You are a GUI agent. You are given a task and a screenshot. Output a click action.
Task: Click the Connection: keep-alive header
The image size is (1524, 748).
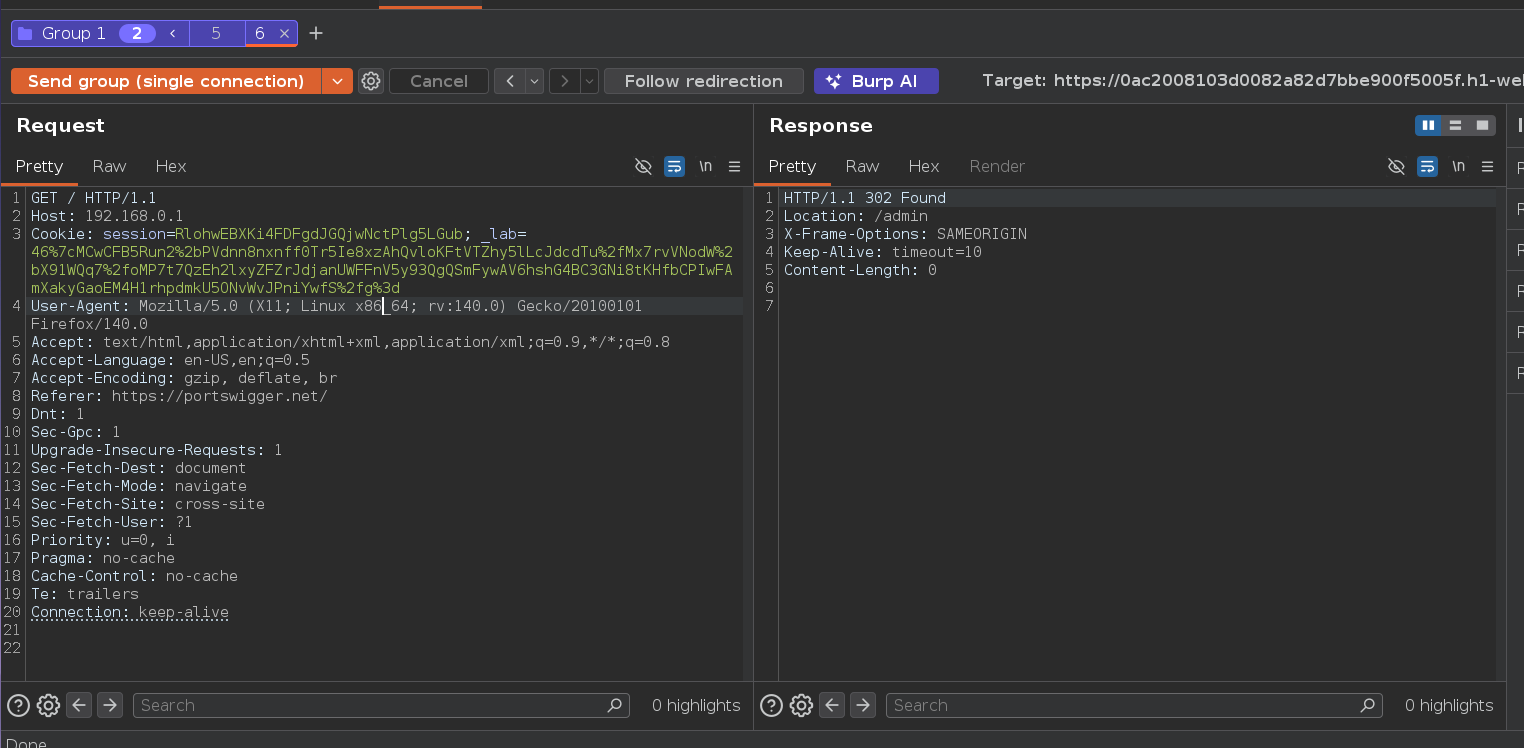coord(130,612)
